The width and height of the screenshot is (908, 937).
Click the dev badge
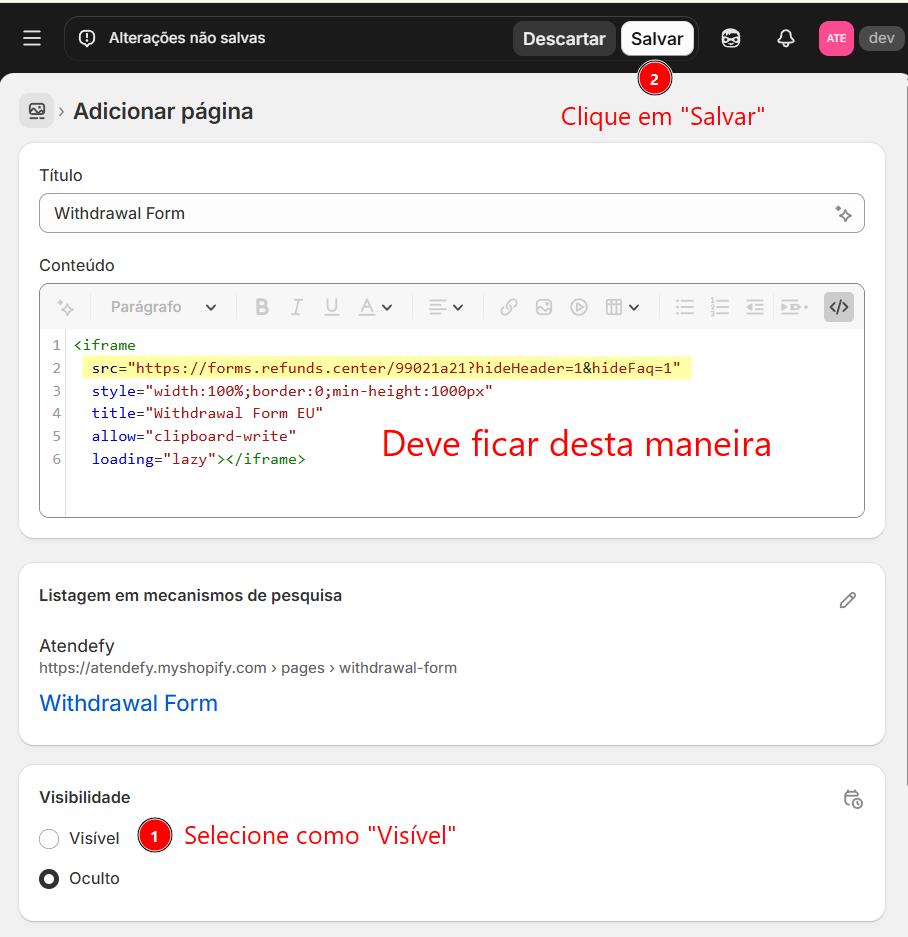(x=881, y=38)
